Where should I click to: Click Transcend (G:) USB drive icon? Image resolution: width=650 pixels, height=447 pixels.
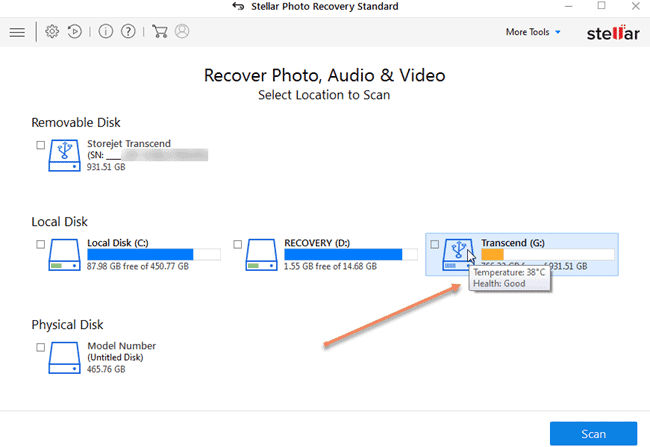point(458,255)
